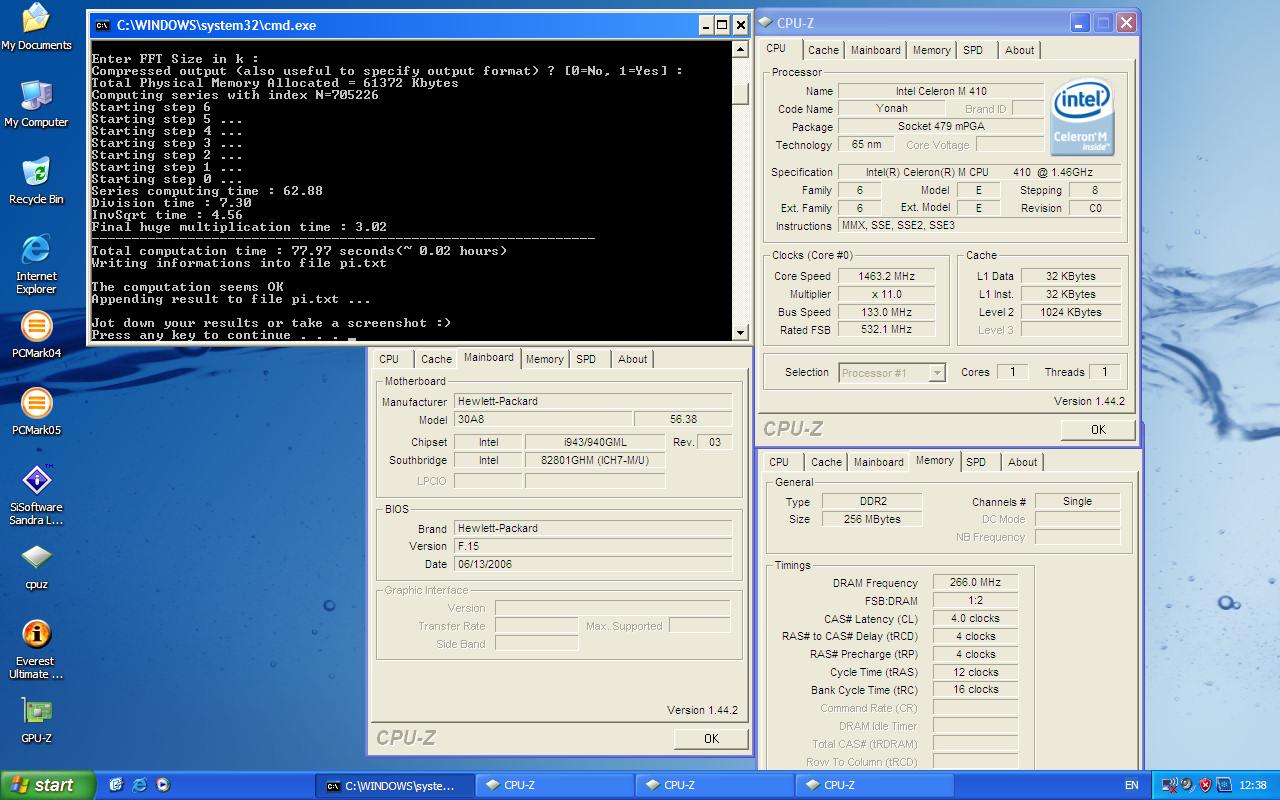The height and width of the screenshot is (800, 1280).
Task: Click the memory Size value 256 MBytes
Action: (872, 520)
